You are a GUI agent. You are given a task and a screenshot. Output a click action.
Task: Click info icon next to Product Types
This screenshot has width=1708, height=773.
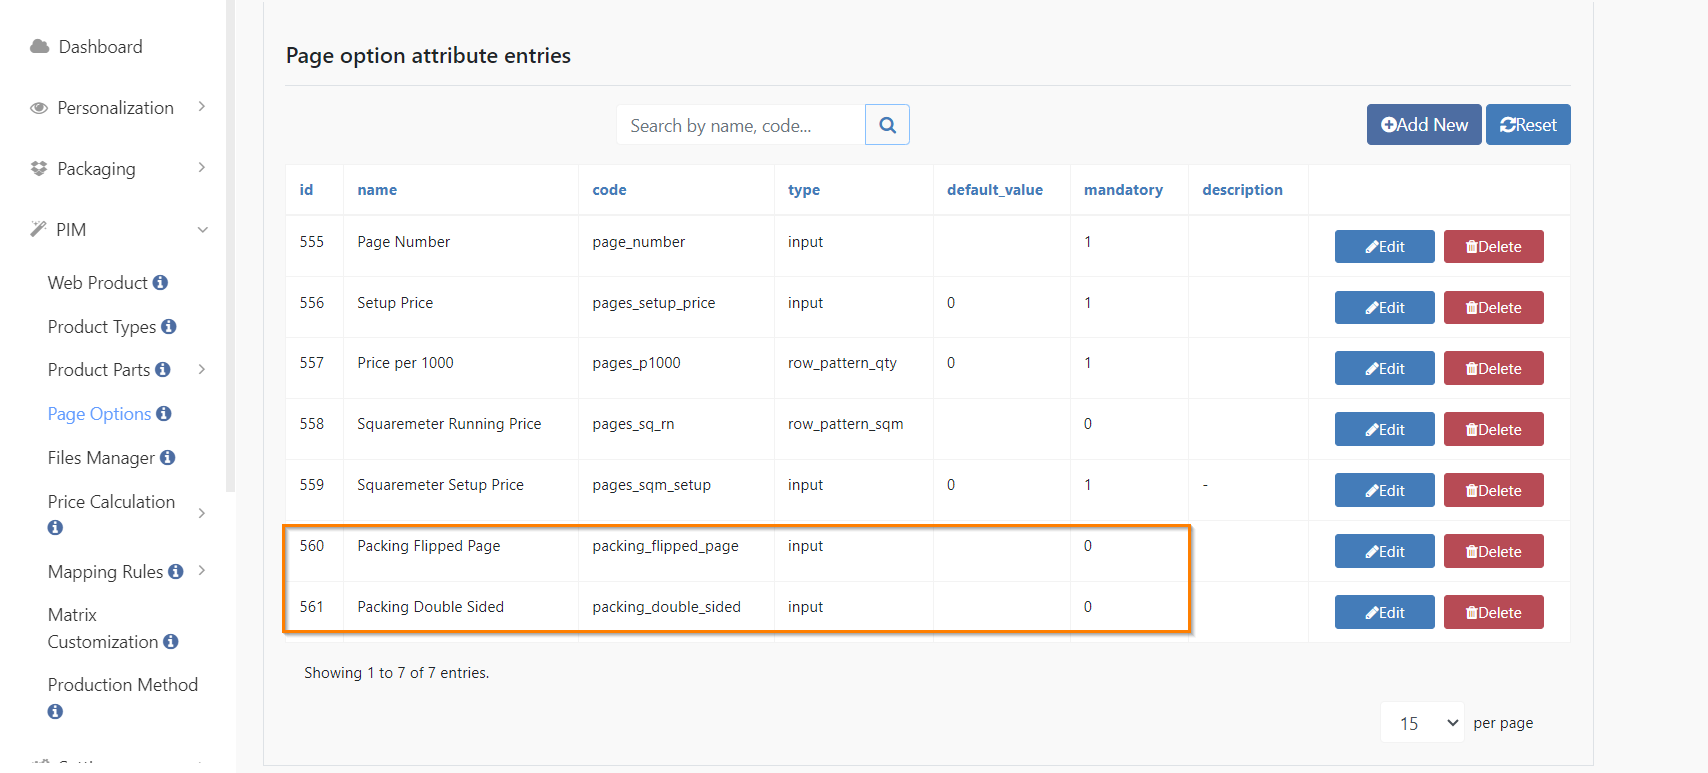pos(169,327)
